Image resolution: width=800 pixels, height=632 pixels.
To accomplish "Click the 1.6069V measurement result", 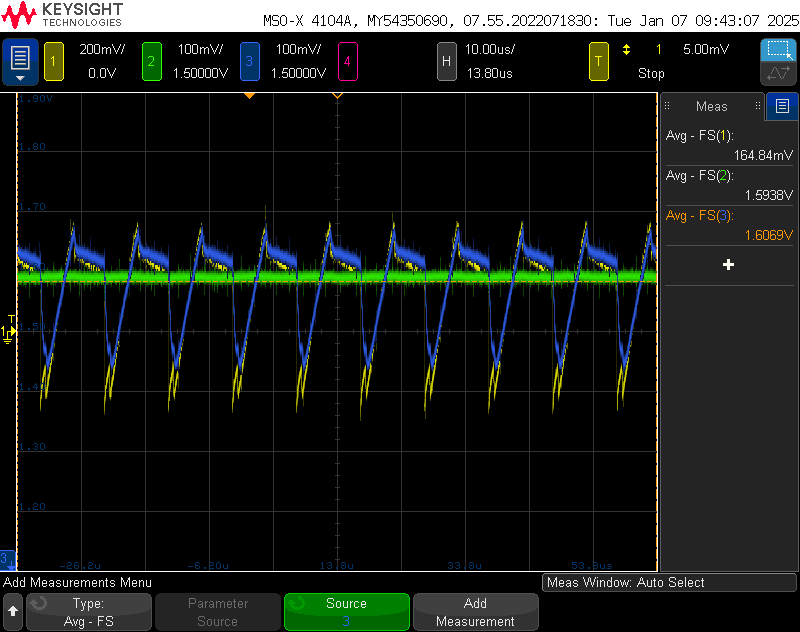I will [x=768, y=235].
